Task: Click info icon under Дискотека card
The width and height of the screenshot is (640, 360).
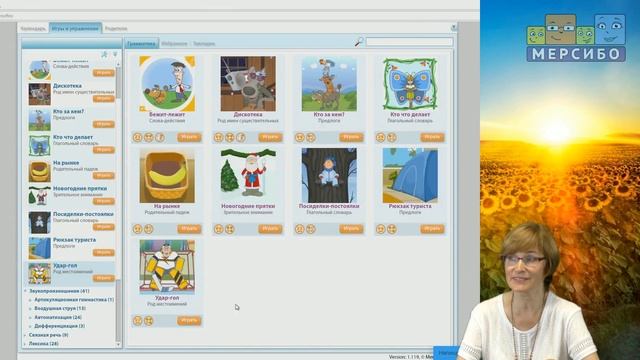Action: [x=241, y=137]
